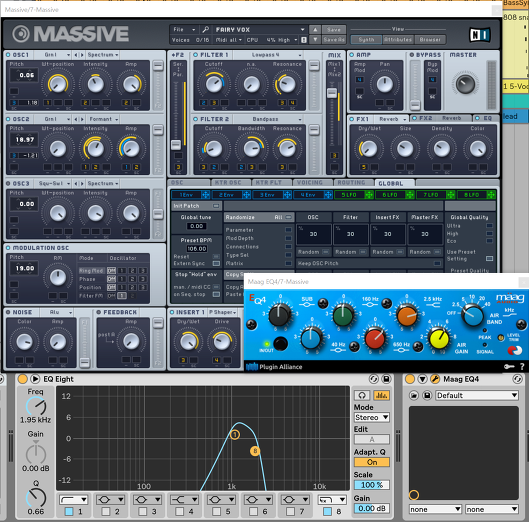Click EQ Eight spectrum analyzer icon

coord(381,395)
